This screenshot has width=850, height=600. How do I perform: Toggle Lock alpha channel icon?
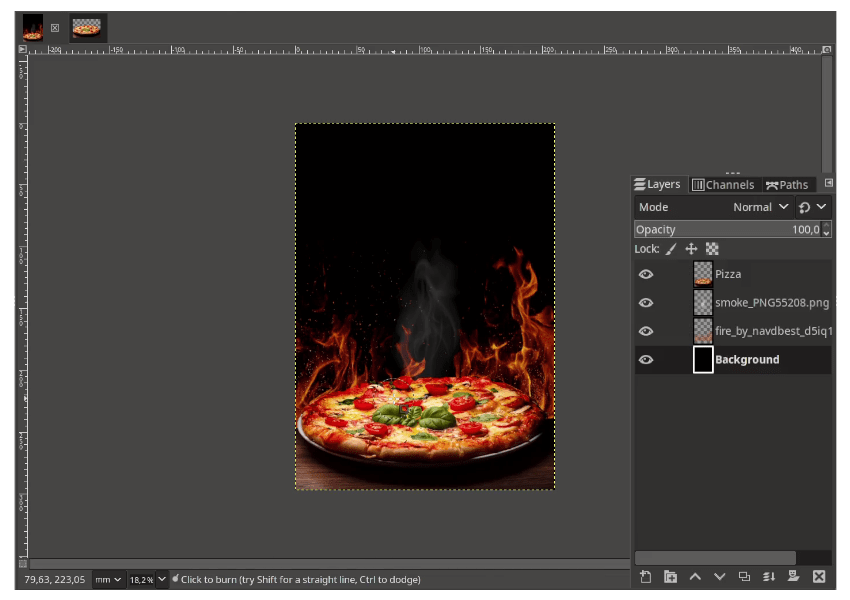(x=712, y=249)
